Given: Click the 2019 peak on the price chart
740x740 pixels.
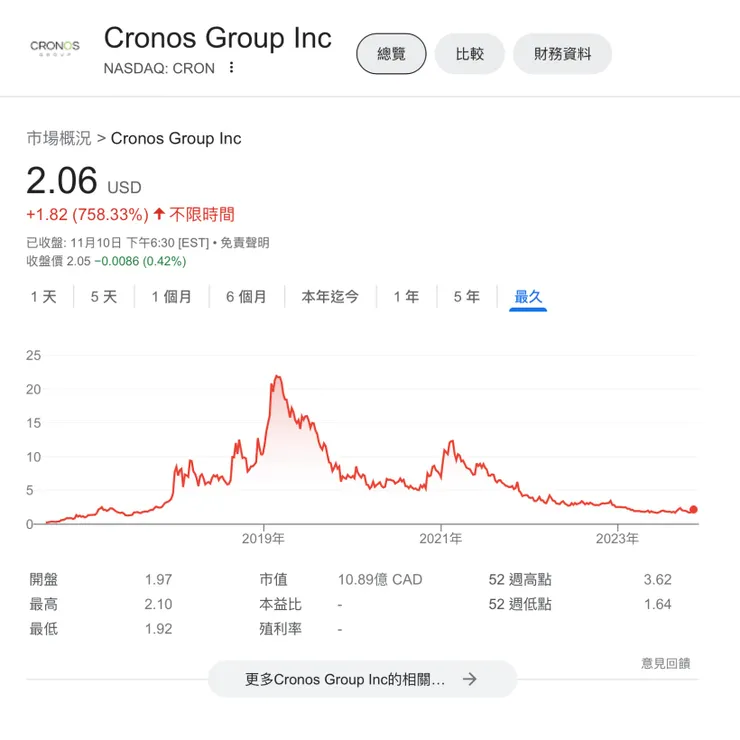Looking at the screenshot, I should tap(277, 377).
